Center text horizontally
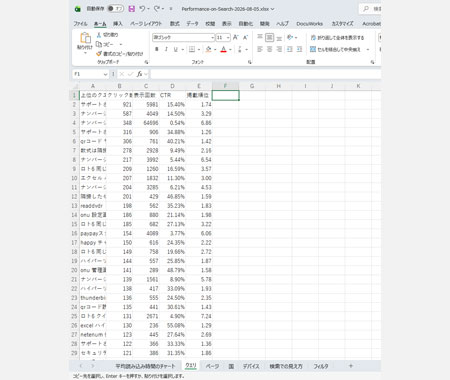450x380 pixels. [270, 49]
